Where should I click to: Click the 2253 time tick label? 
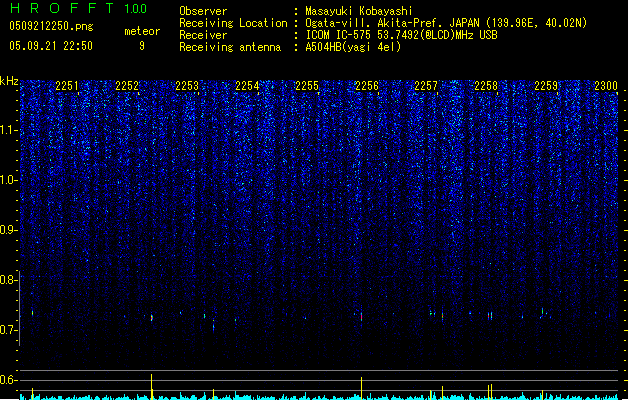point(187,86)
